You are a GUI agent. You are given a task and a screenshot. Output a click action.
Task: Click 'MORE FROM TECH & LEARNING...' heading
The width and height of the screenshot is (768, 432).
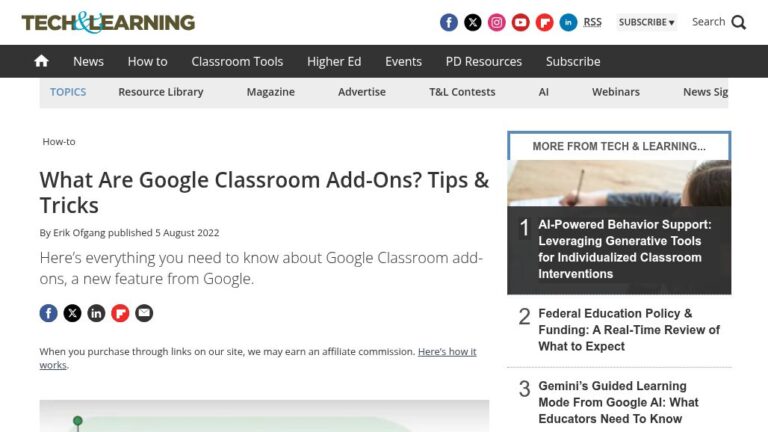coord(619,146)
